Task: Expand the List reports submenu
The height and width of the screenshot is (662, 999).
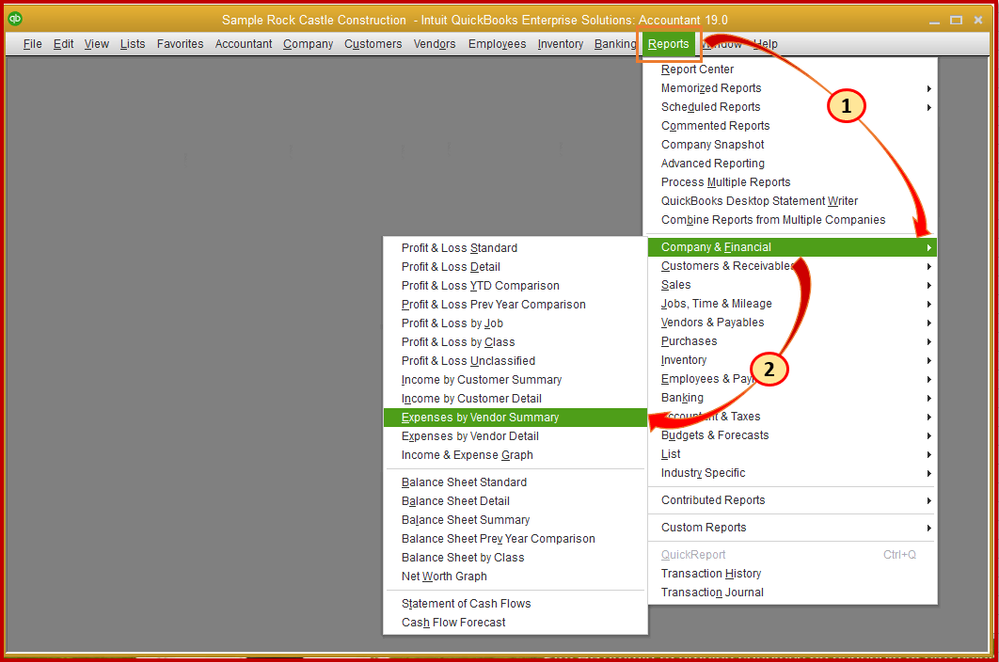Action: click(793, 454)
